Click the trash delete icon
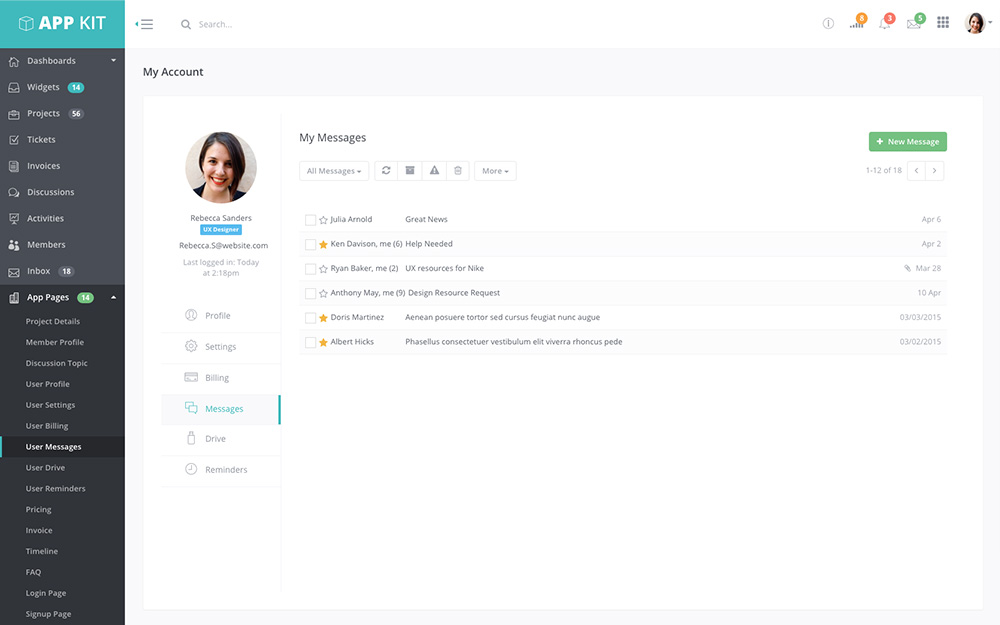Screen dimensions: 1000x625 (458, 171)
